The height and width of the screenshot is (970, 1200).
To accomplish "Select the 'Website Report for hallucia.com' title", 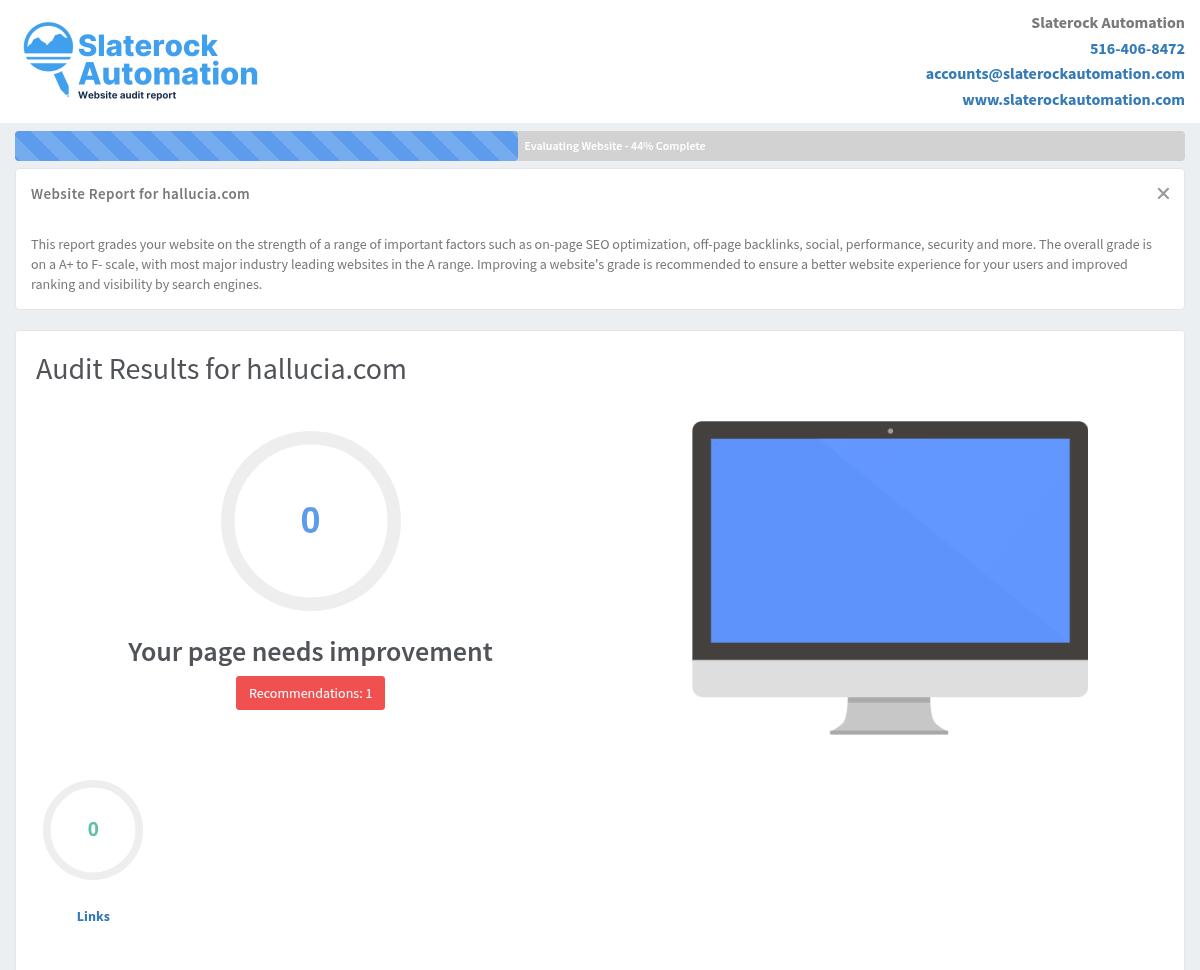I will click(x=140, y=194).
